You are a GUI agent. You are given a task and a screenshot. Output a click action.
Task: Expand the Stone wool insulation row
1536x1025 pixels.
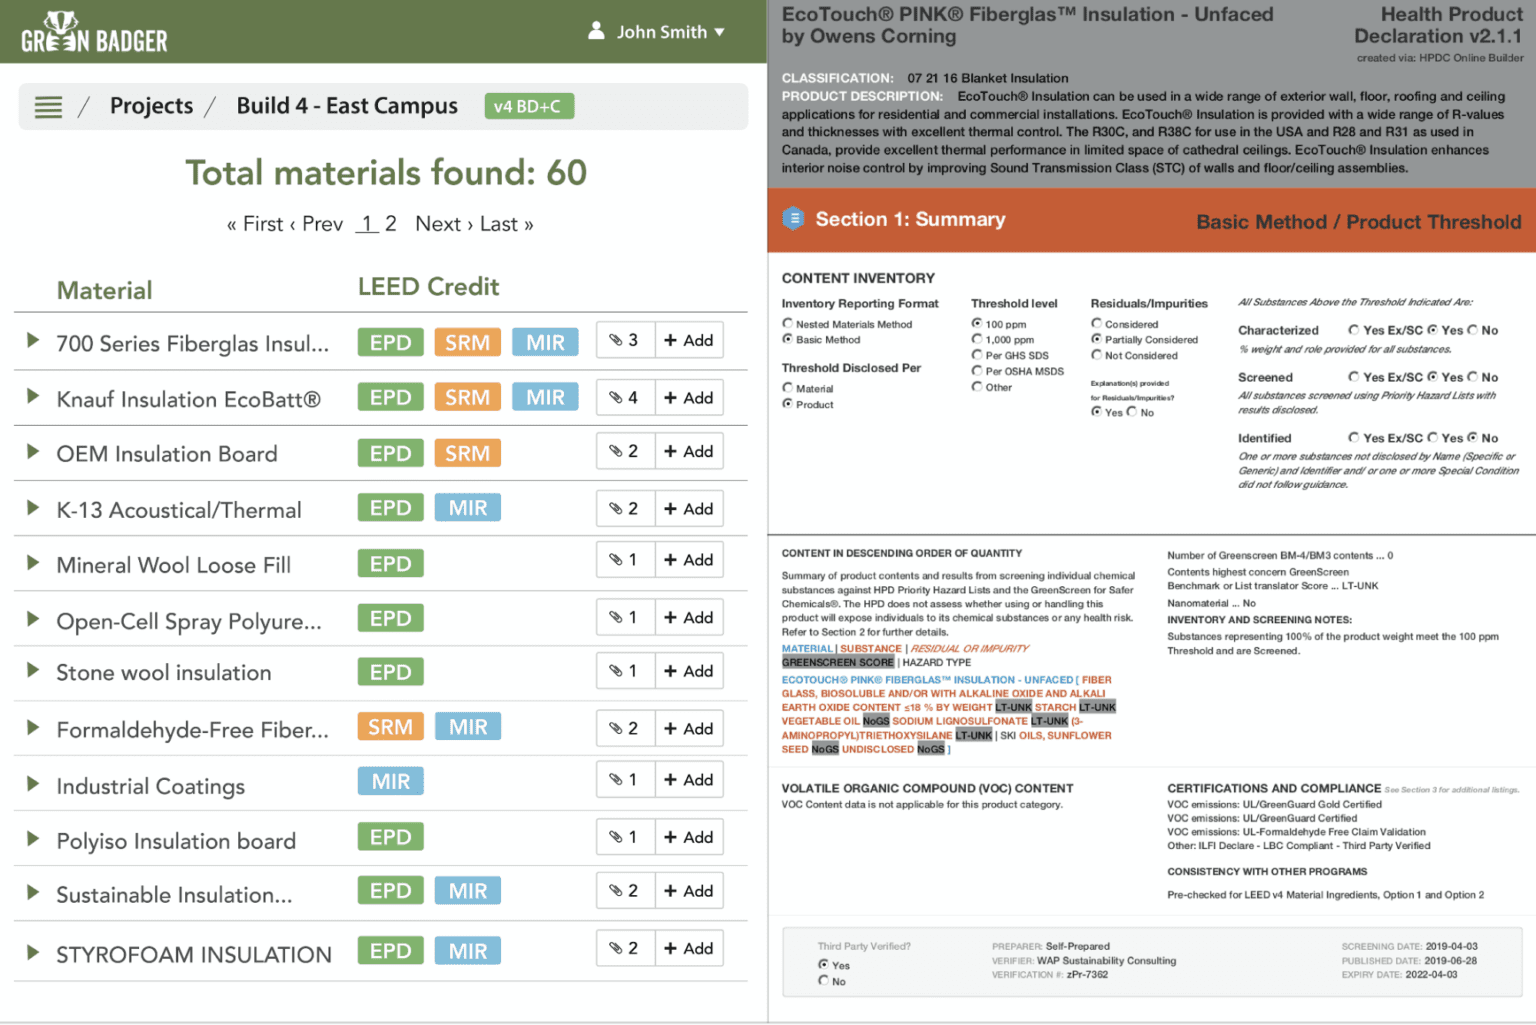(33, 669)
